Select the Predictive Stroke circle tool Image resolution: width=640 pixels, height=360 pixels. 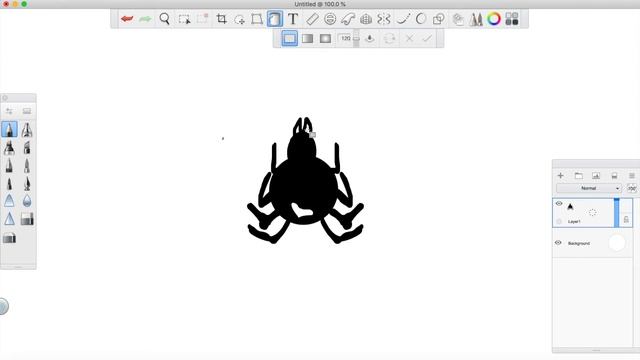pyautogui.click(x=421, y=19)
